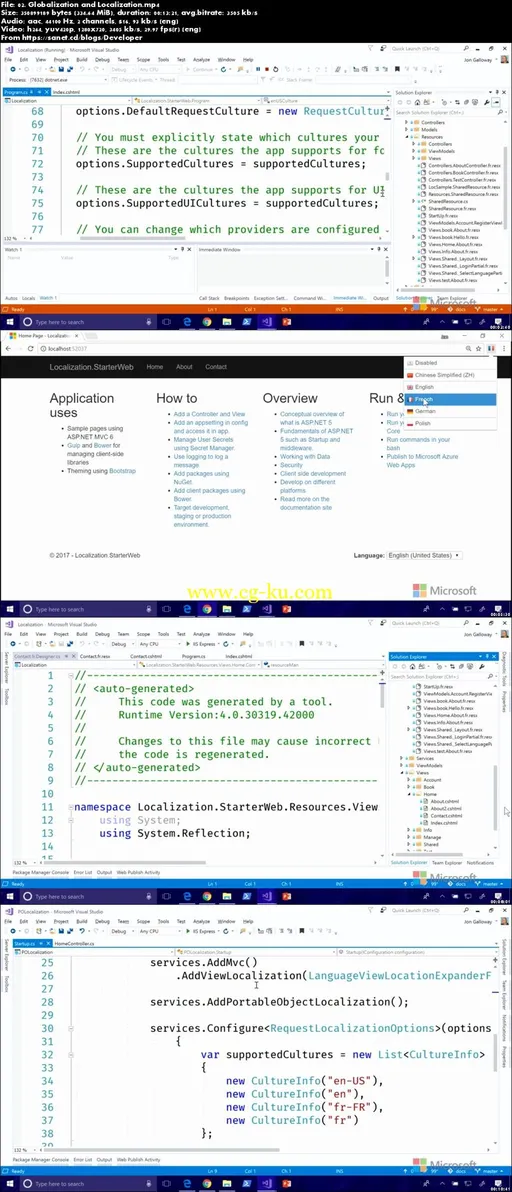Follow the Add a Controller and View link
This screenshot has height=1192, width=512.
coord(209,414)
